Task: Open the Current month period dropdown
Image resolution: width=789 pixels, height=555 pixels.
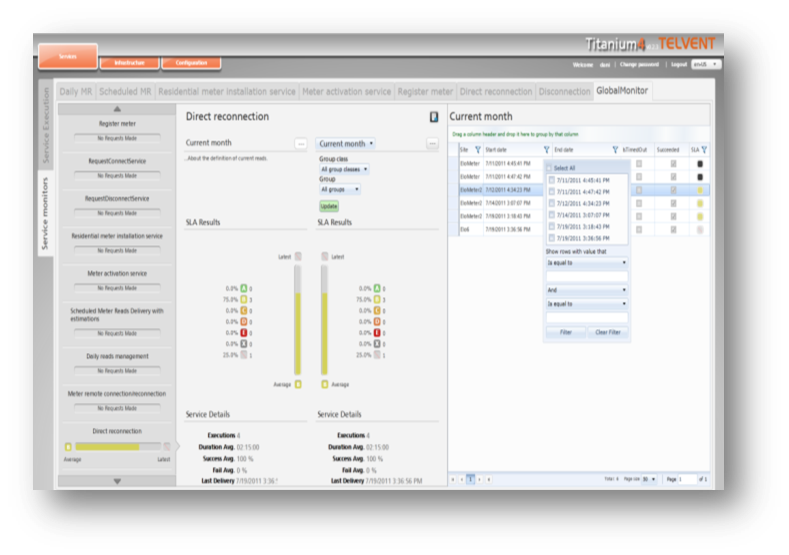Action: (x=346, y=144)
